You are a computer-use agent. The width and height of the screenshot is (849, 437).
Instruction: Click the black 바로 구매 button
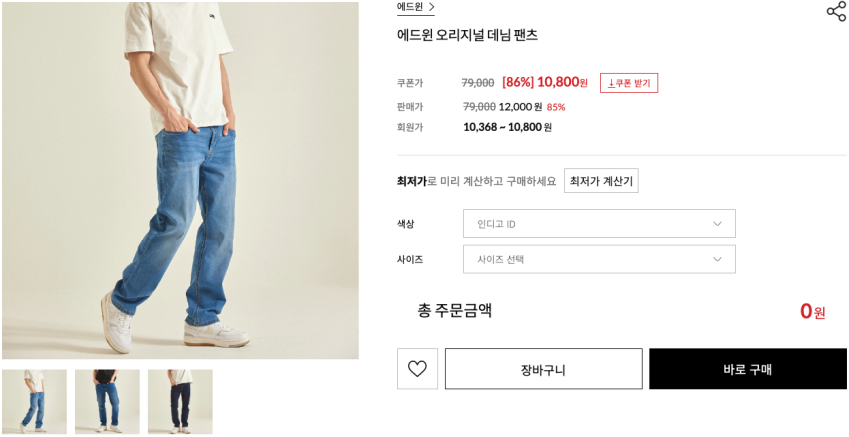pyautogui.click(x=747, y=369)
